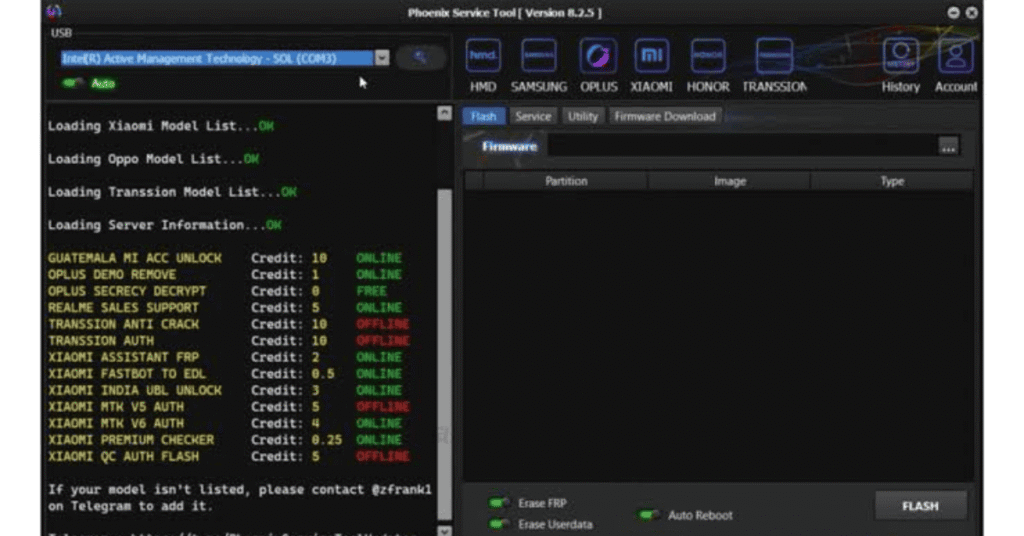1024x536 pixels.
Task: Click the XIAOMI QC AUTH FLASH line
Action: (229, 456)
